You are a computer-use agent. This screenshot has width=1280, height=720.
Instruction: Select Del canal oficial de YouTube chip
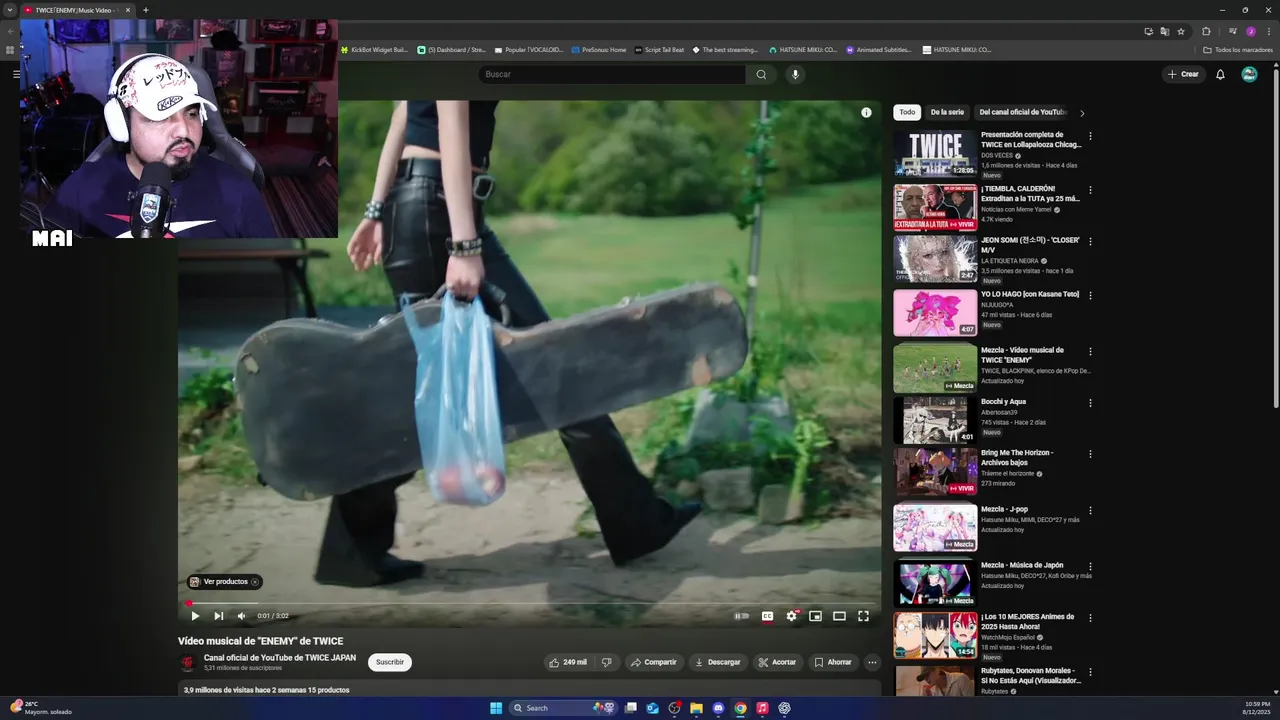click(1022, 112)
